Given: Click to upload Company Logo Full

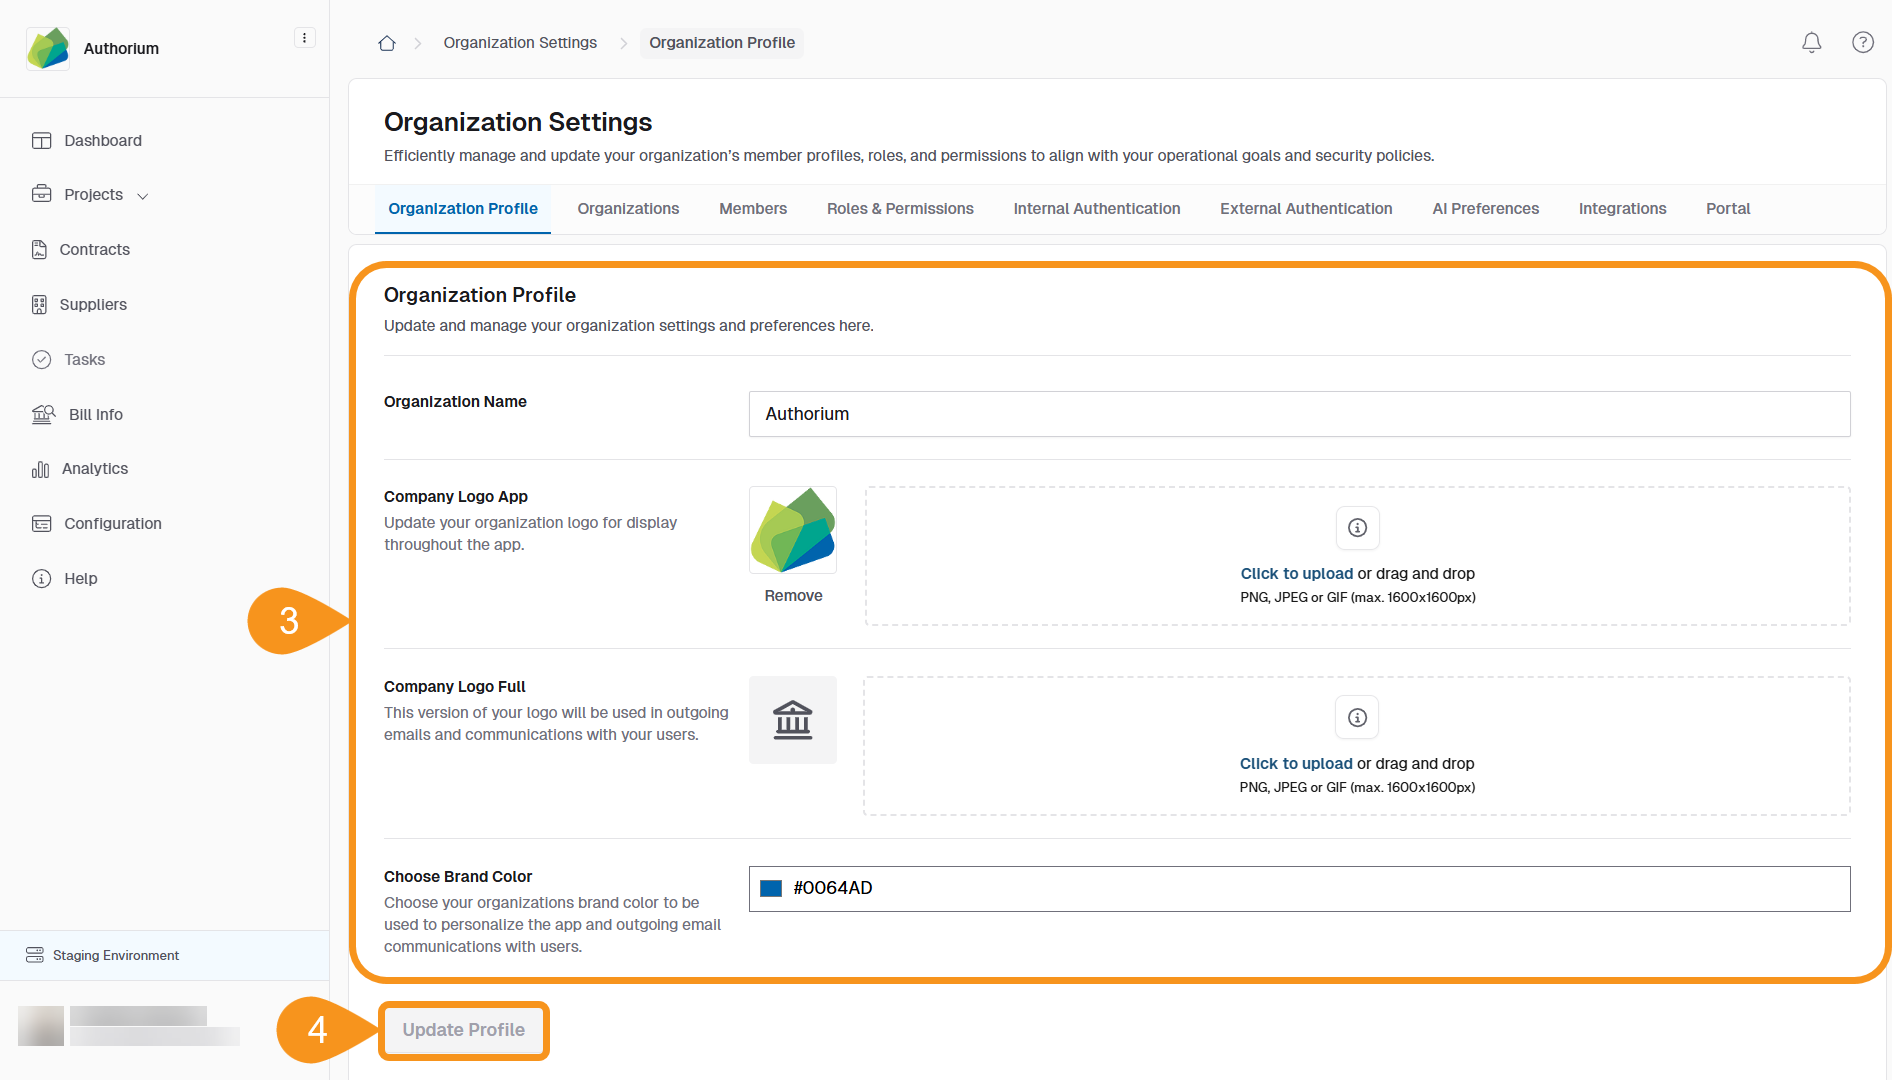Looking at the screenshot, I should (x=1295, y=764).
